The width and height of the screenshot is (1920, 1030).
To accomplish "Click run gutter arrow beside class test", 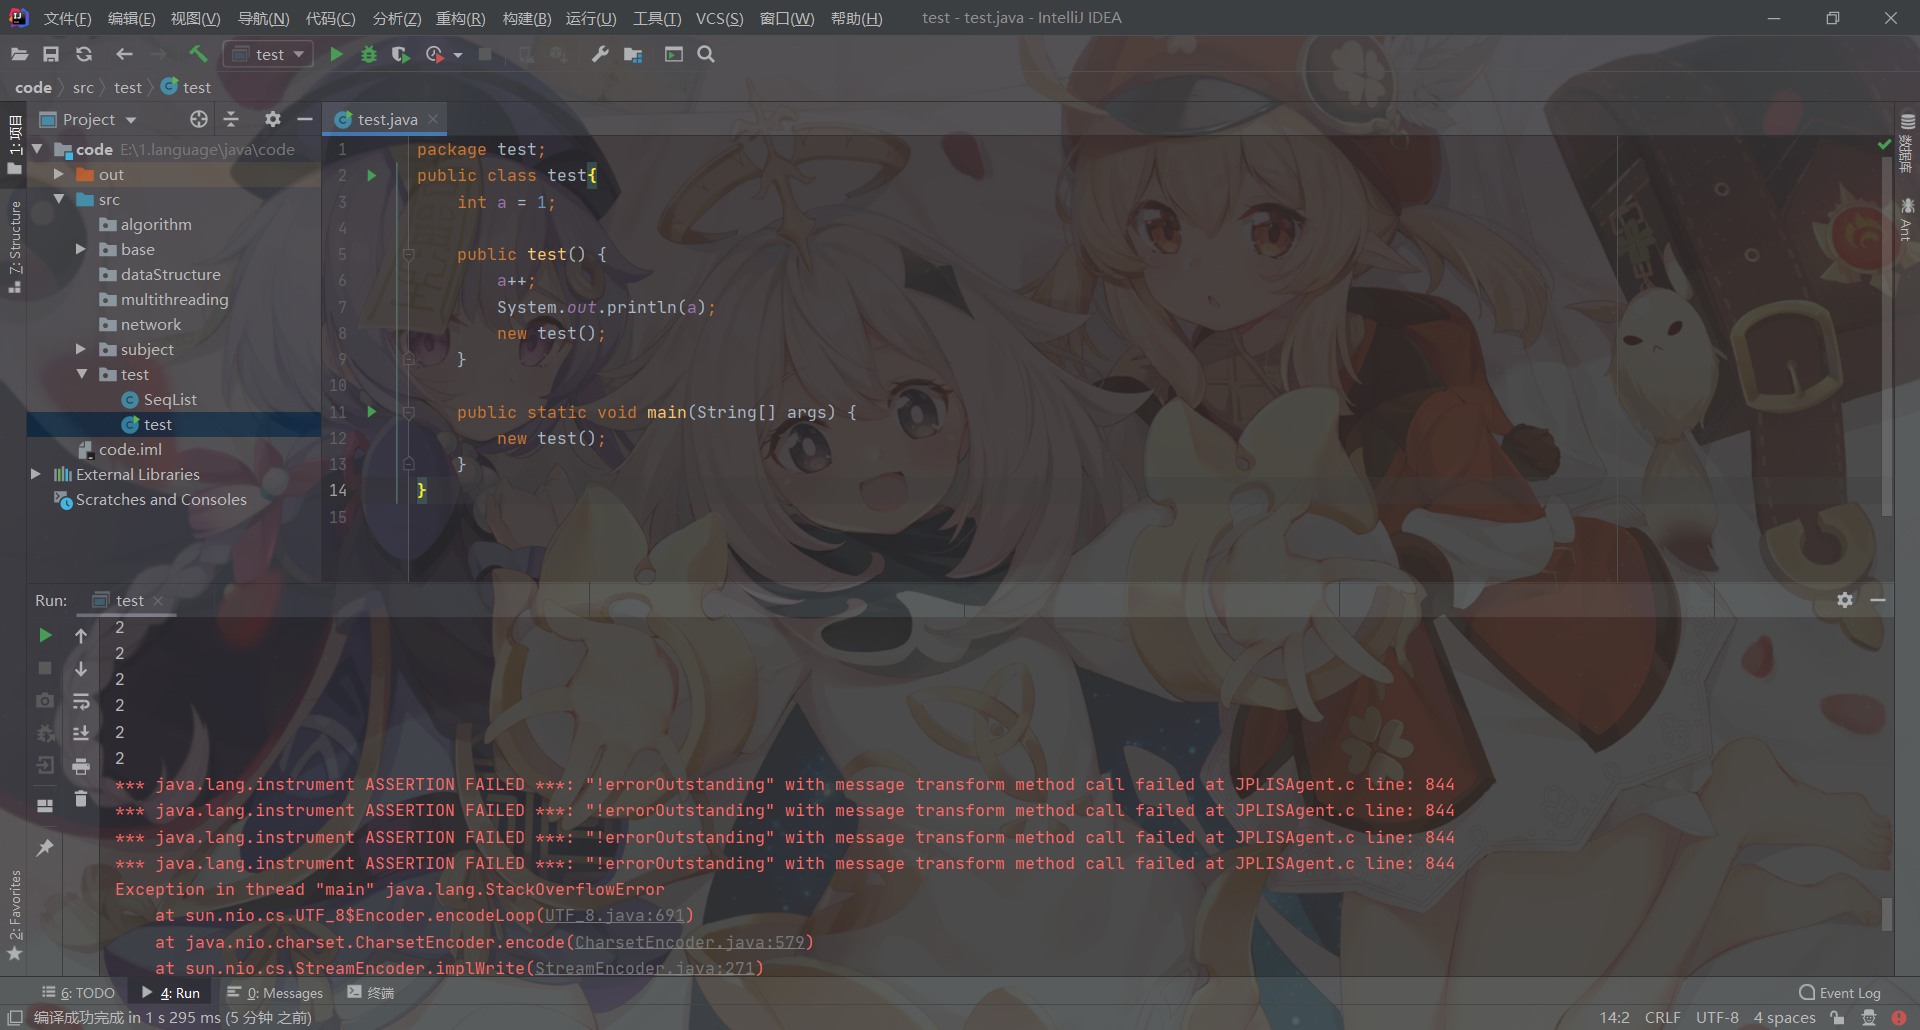I will (371, 175).
